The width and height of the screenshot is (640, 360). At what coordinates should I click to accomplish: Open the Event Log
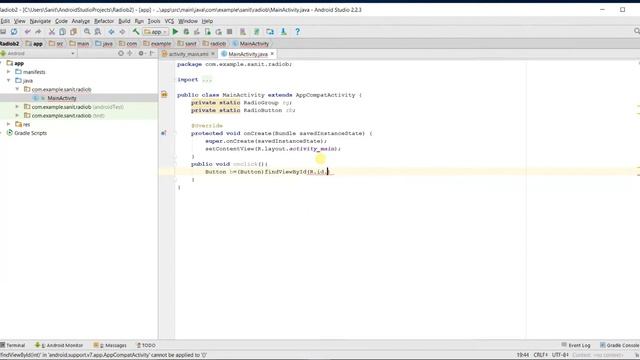click(576, 345)
